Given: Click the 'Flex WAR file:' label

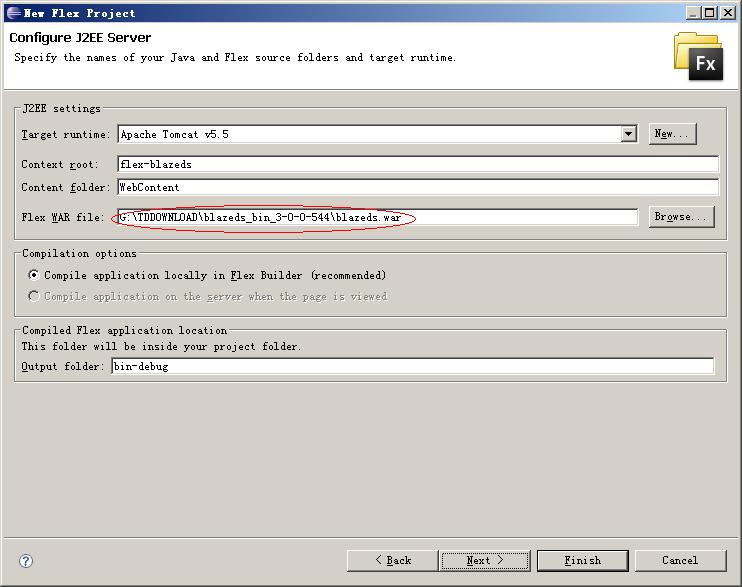Looking at the screenshot, I should (x=62, y=217).
